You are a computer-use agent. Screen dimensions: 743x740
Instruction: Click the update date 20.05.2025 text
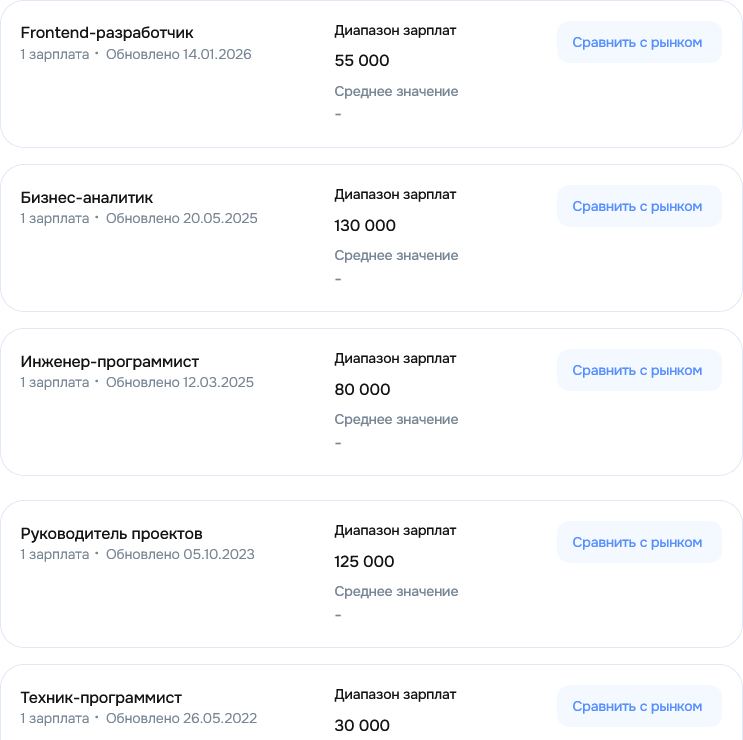[x=181, y=218]
